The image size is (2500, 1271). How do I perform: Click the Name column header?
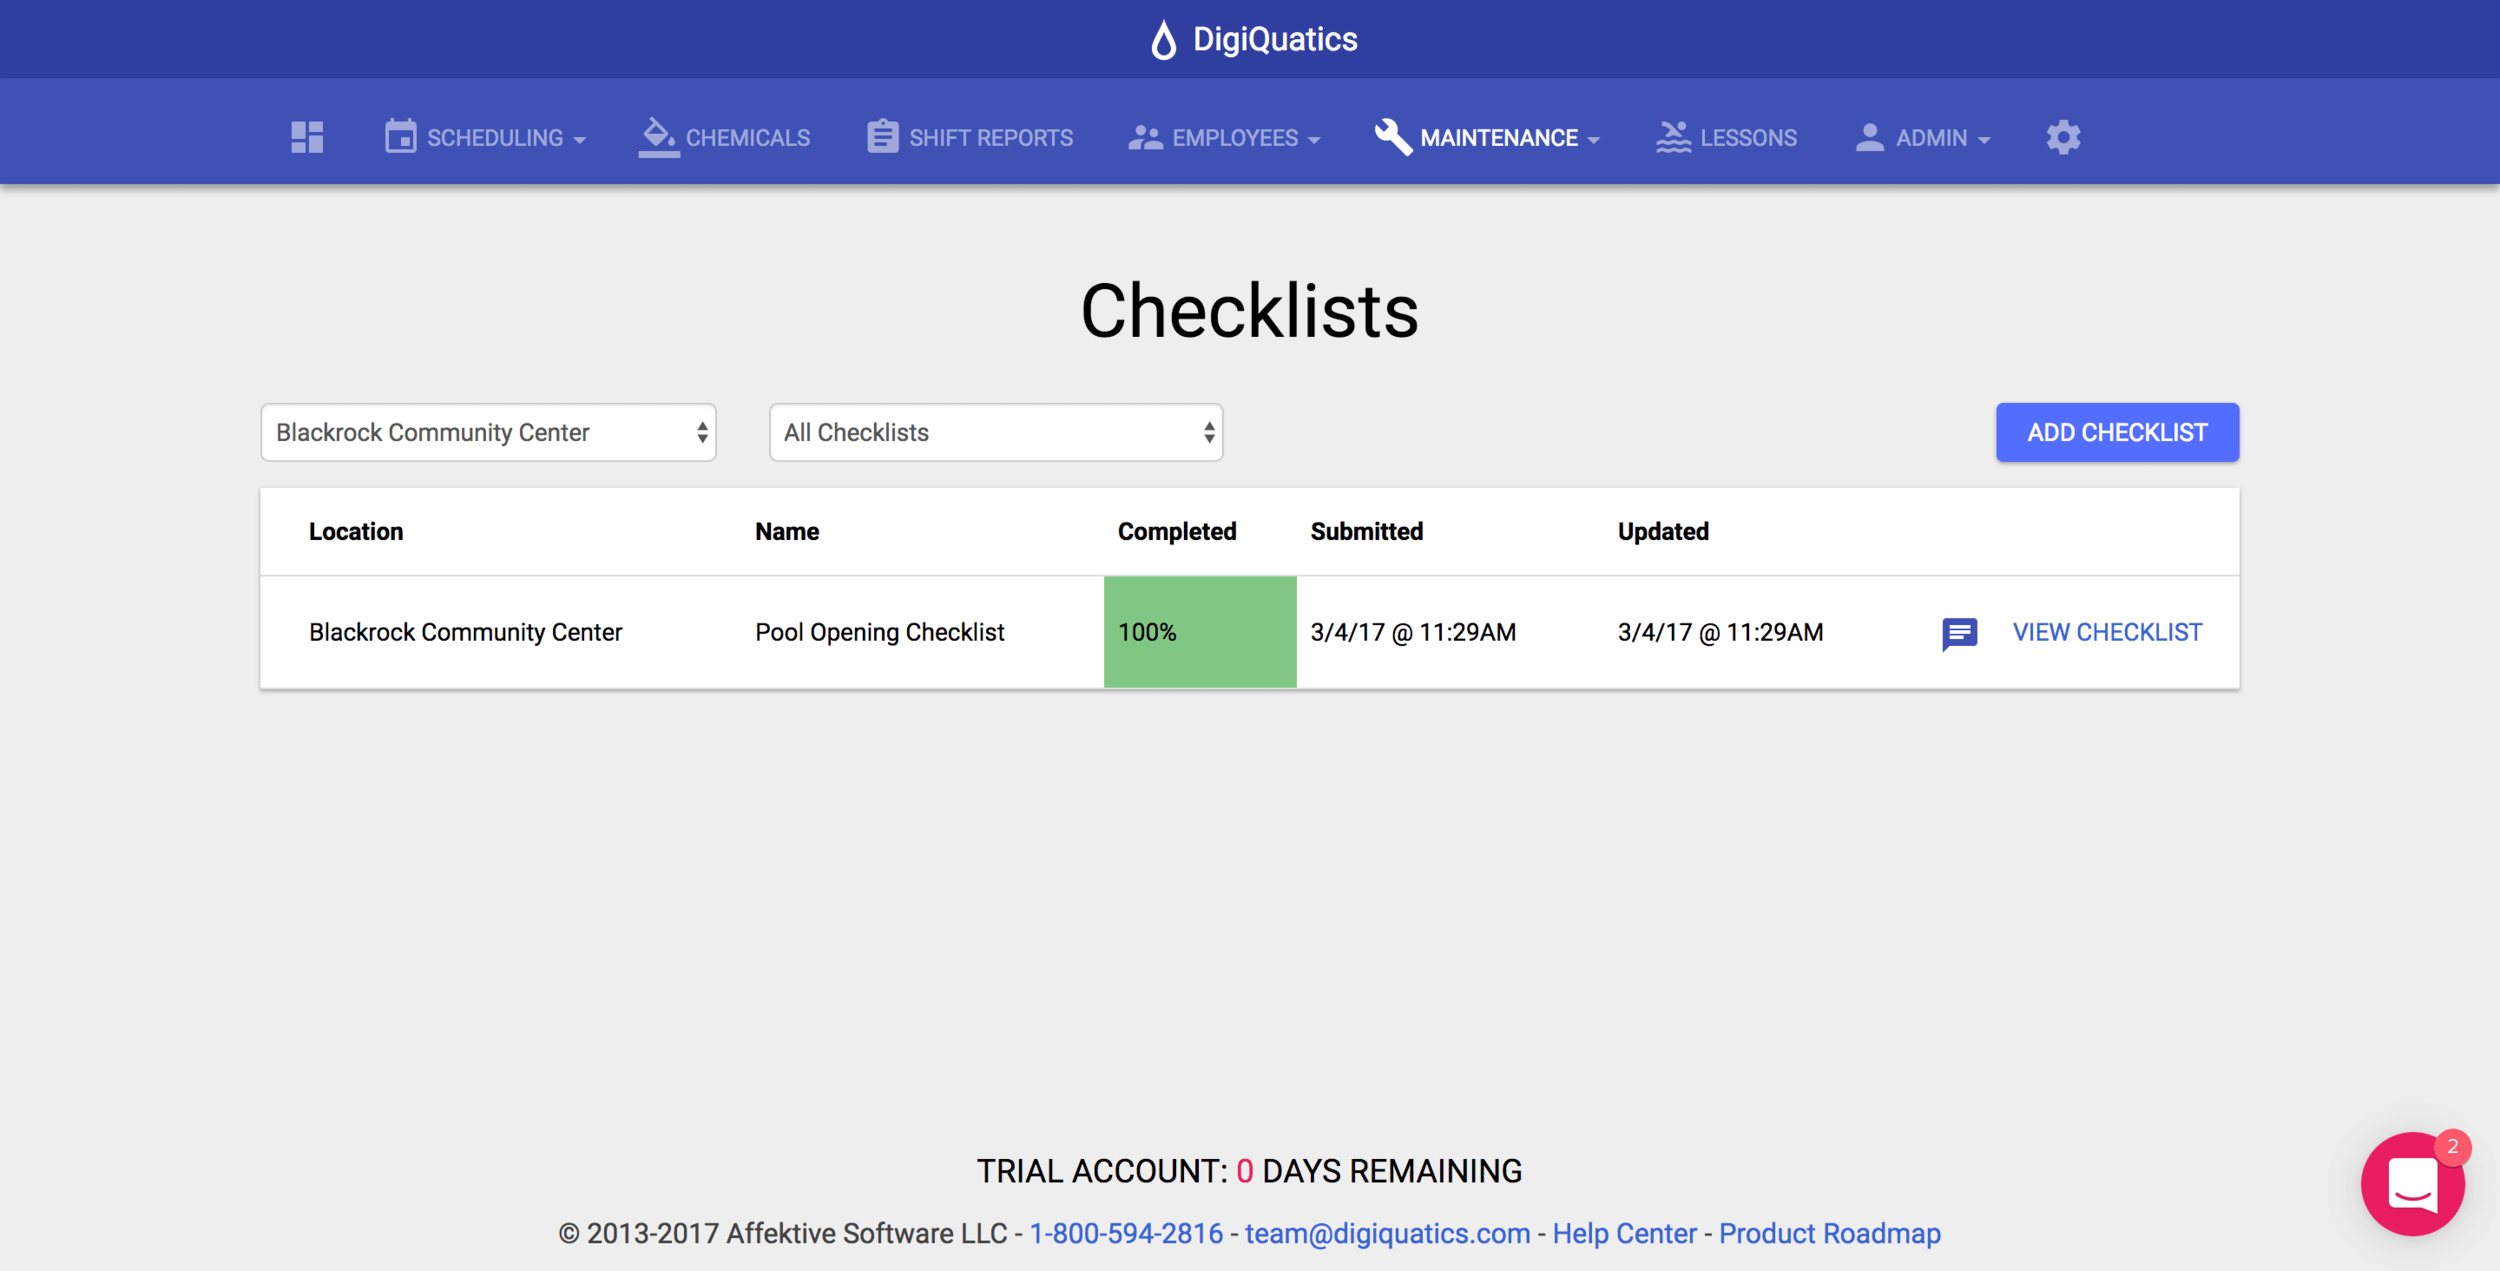(x=787, y=531)
